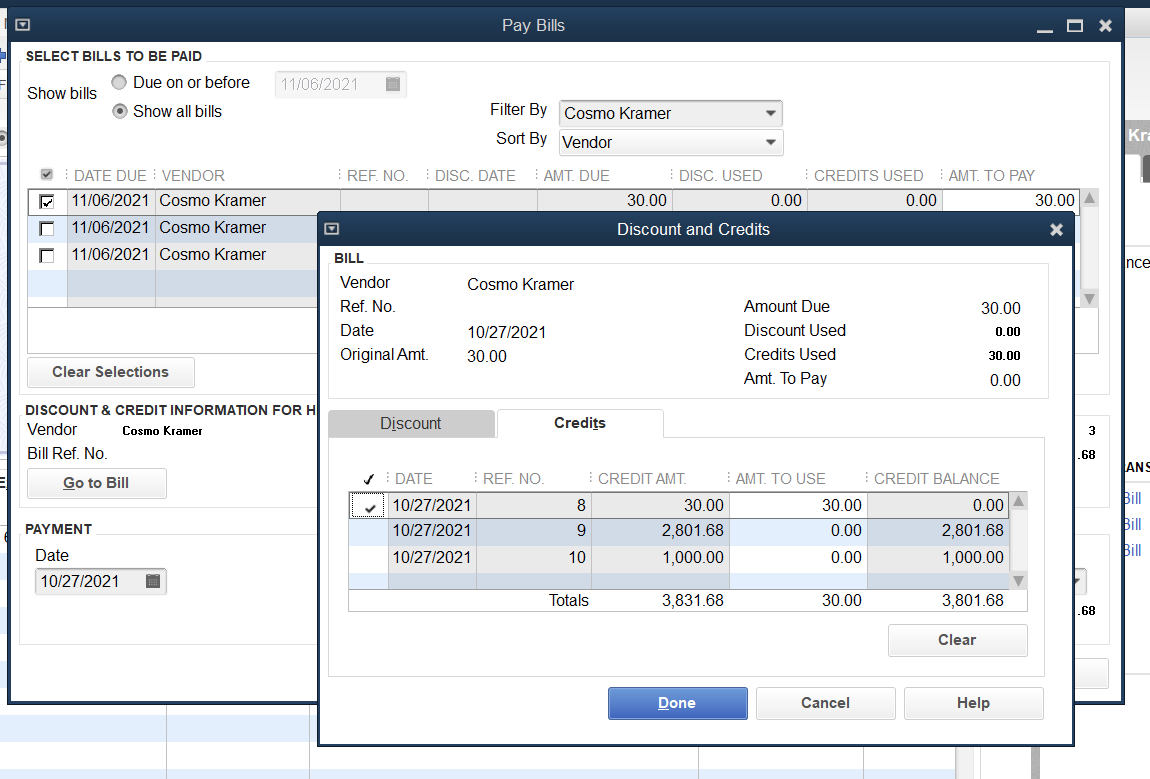Select the Credits tab
Image resolution: width=1150 pixels, height=779 pixels.
tap(579, 423)
